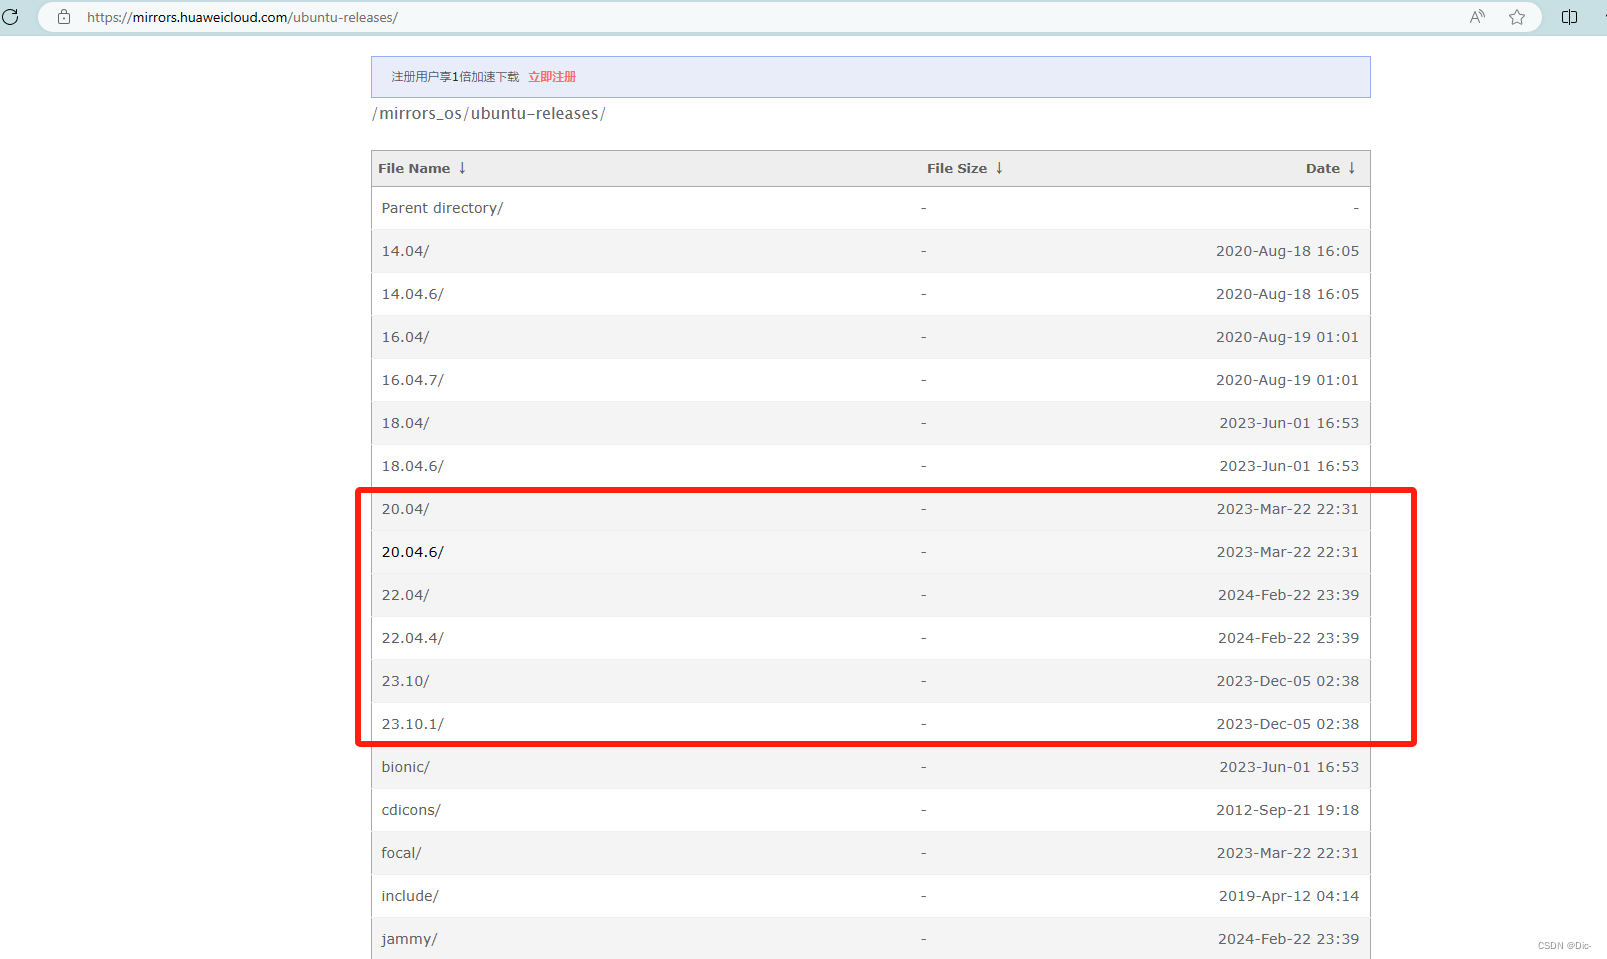Select date 2019-Apr-12 04:14 in include/ row
The image size is (1607, 959).
(1289, 896)
